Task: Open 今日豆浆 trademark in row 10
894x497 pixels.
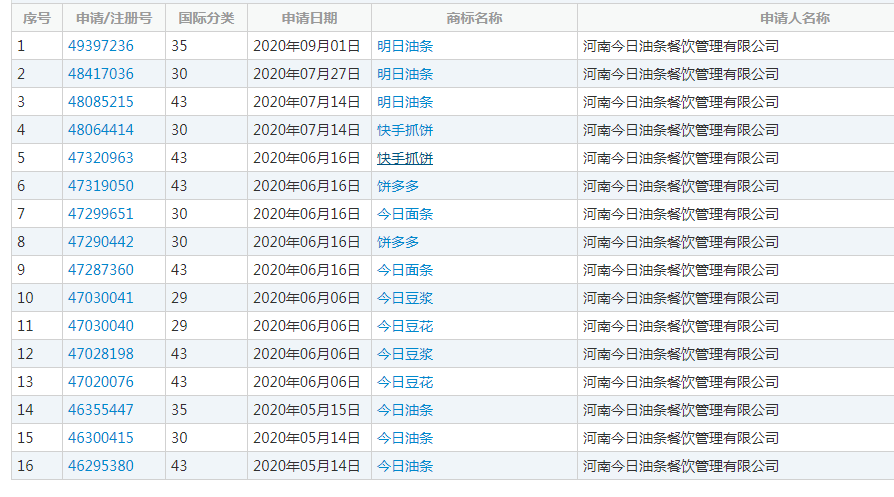Action: coord(405,298)
